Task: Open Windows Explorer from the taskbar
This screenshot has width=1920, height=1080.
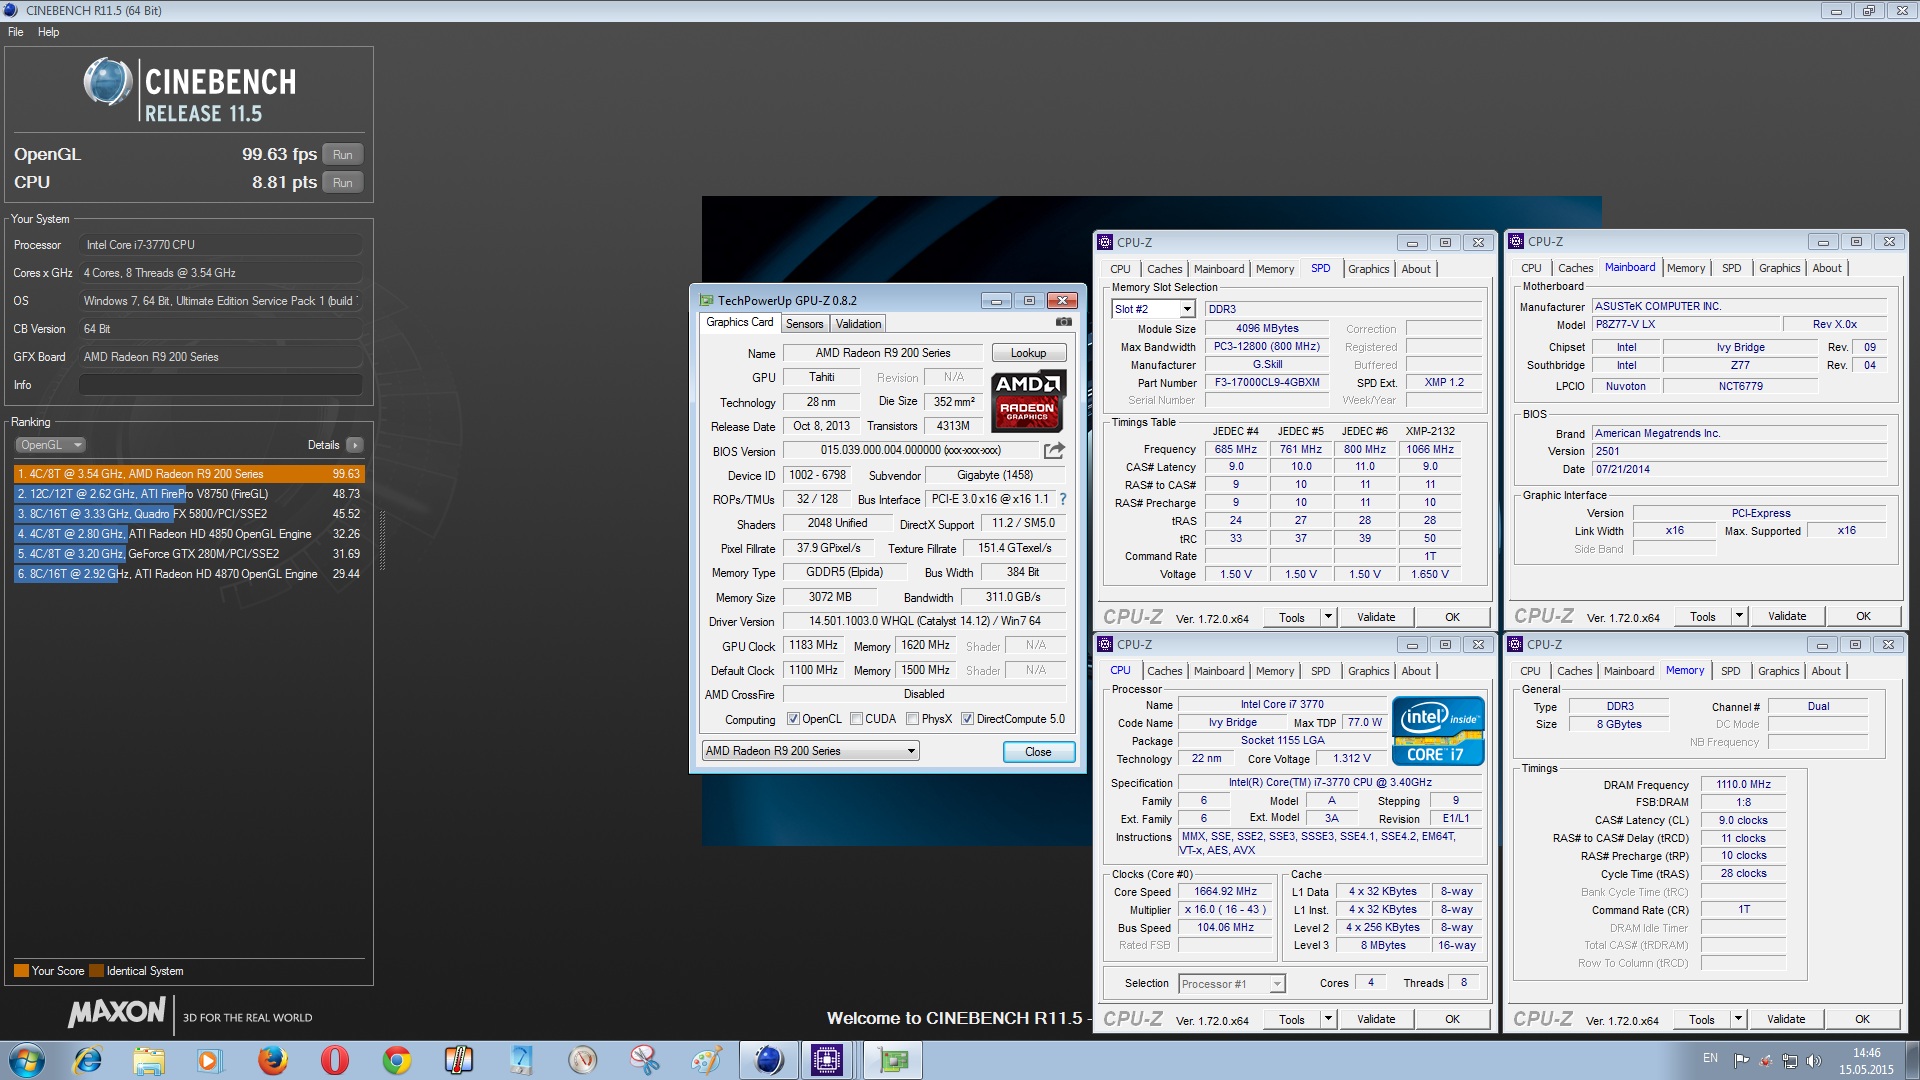Action: click(148, 1060)
